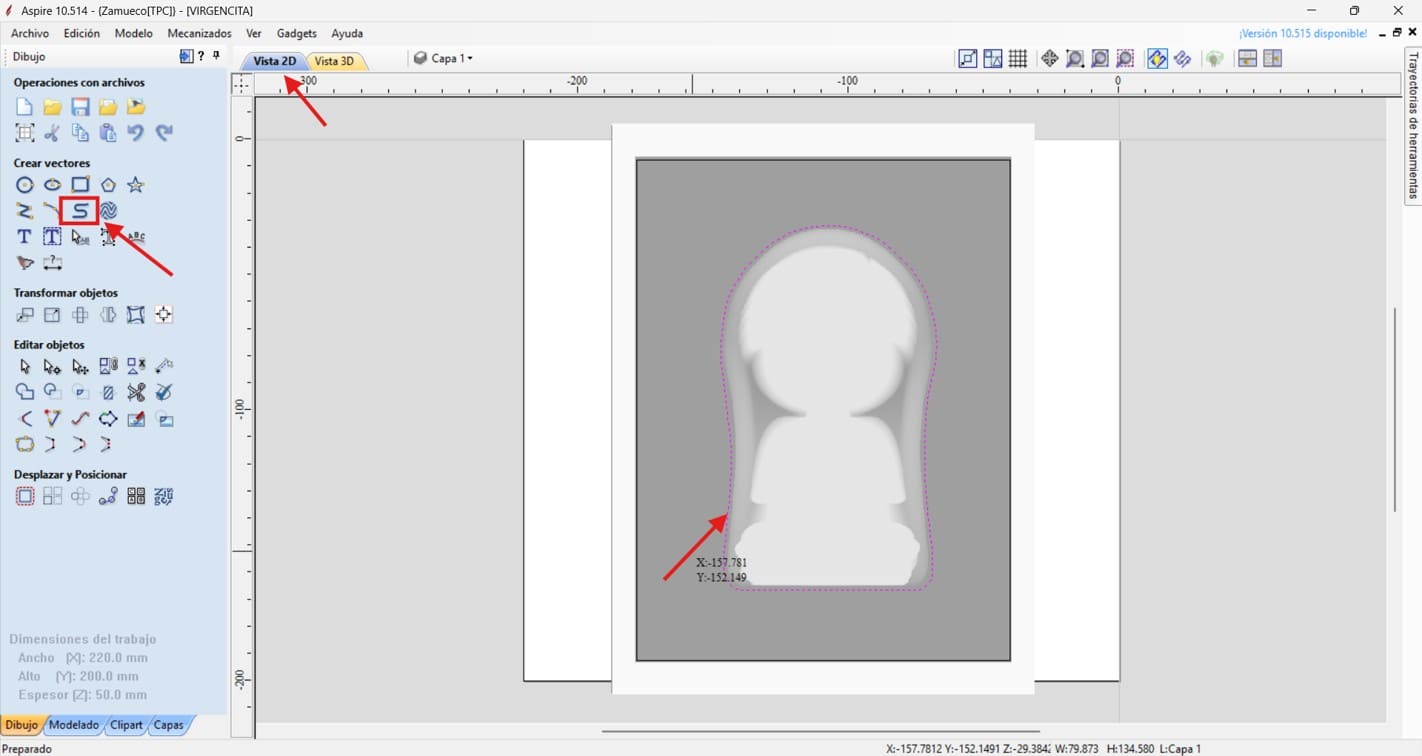Open the Move objects transform tool
The image size is (1422, 756).
click(24, 315)
